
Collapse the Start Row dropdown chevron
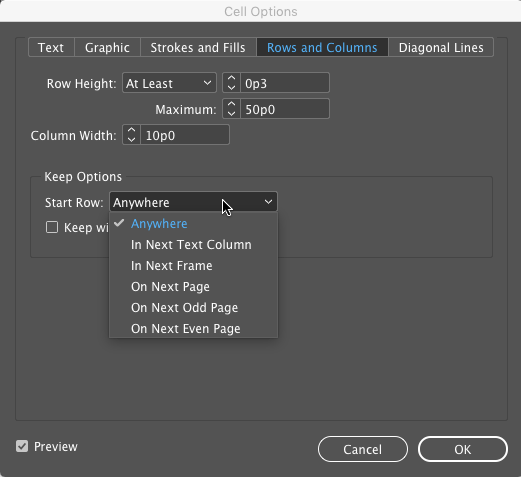(x=268, y=202)
